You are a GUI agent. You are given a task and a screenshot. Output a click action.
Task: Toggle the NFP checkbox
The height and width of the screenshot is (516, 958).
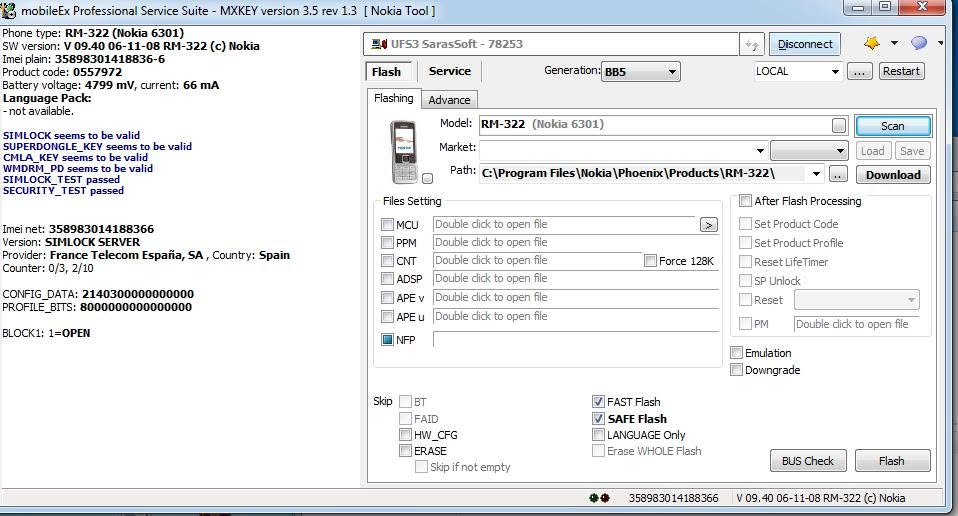coord(387,340)
